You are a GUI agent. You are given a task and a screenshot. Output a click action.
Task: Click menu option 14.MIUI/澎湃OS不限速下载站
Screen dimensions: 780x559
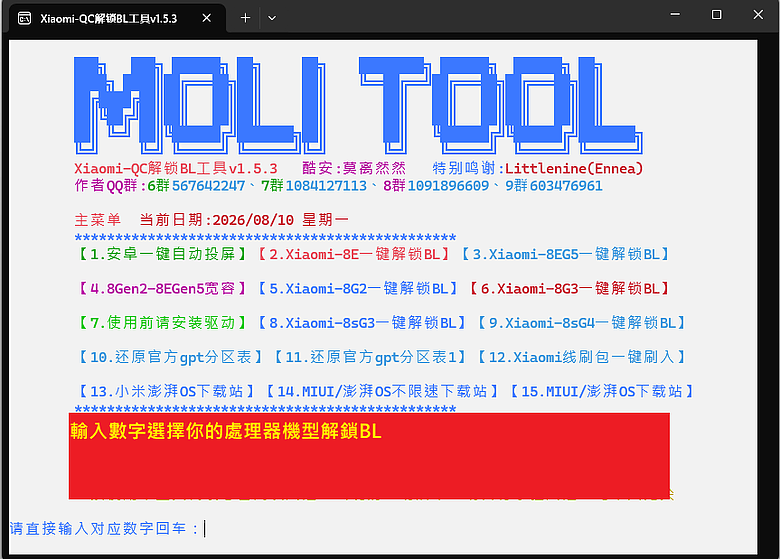point(382,391)
